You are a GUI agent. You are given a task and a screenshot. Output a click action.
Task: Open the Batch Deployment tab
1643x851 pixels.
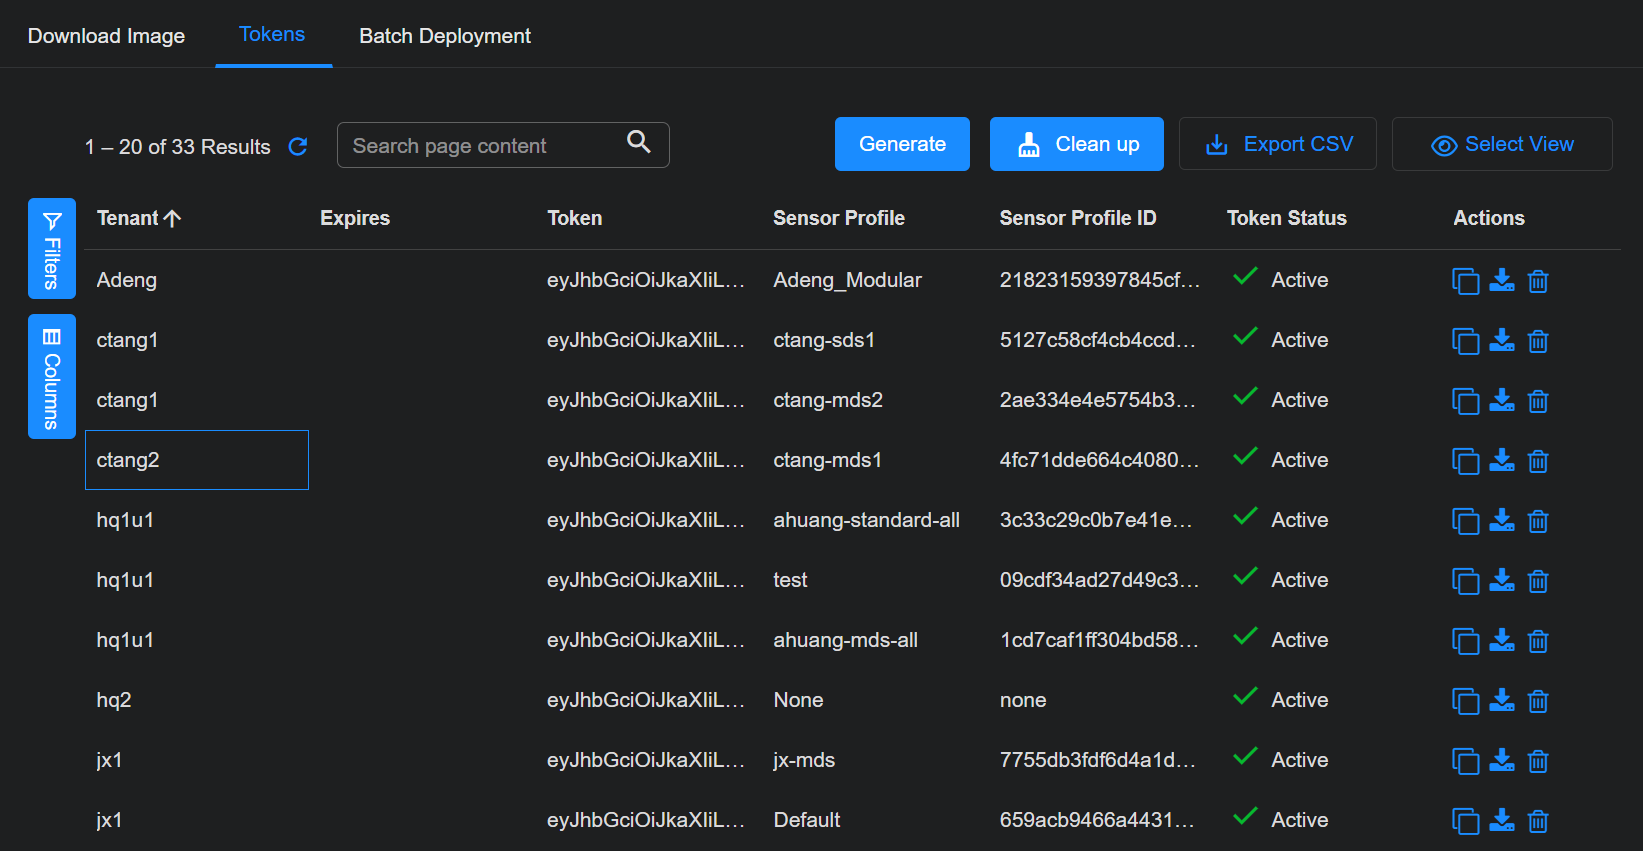point(444,36)
